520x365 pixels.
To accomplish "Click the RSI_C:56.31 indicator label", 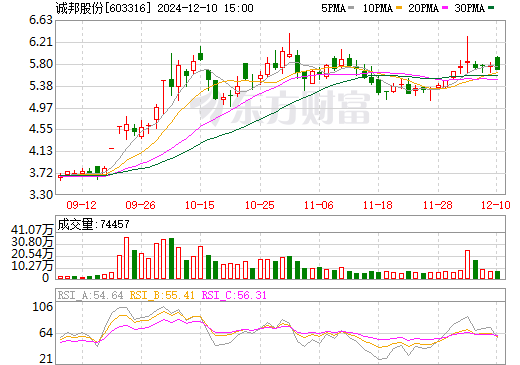I will pyautogui.click(x=234, y=295).
